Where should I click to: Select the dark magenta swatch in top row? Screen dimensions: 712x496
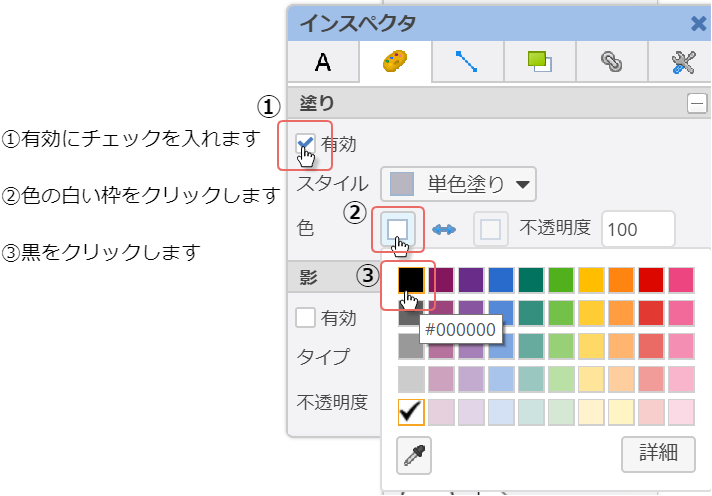point(441,280)
